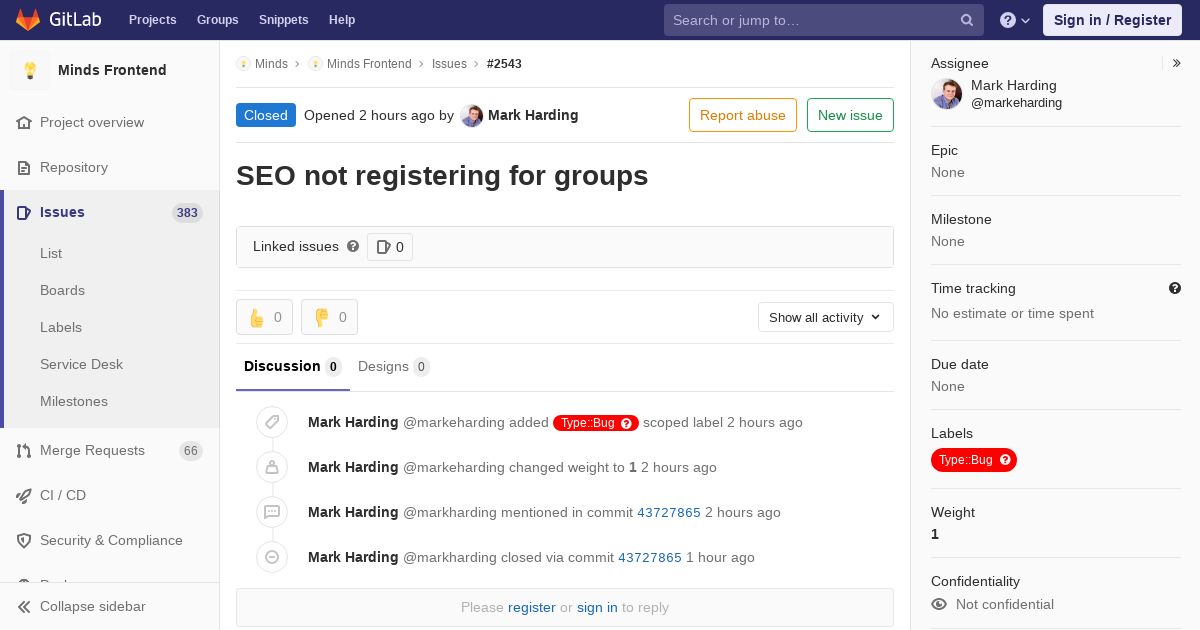The width and height of the screenshot is (1200, 630).
Task: Click the register link in reply notice
Action: [x=532, y=607]
